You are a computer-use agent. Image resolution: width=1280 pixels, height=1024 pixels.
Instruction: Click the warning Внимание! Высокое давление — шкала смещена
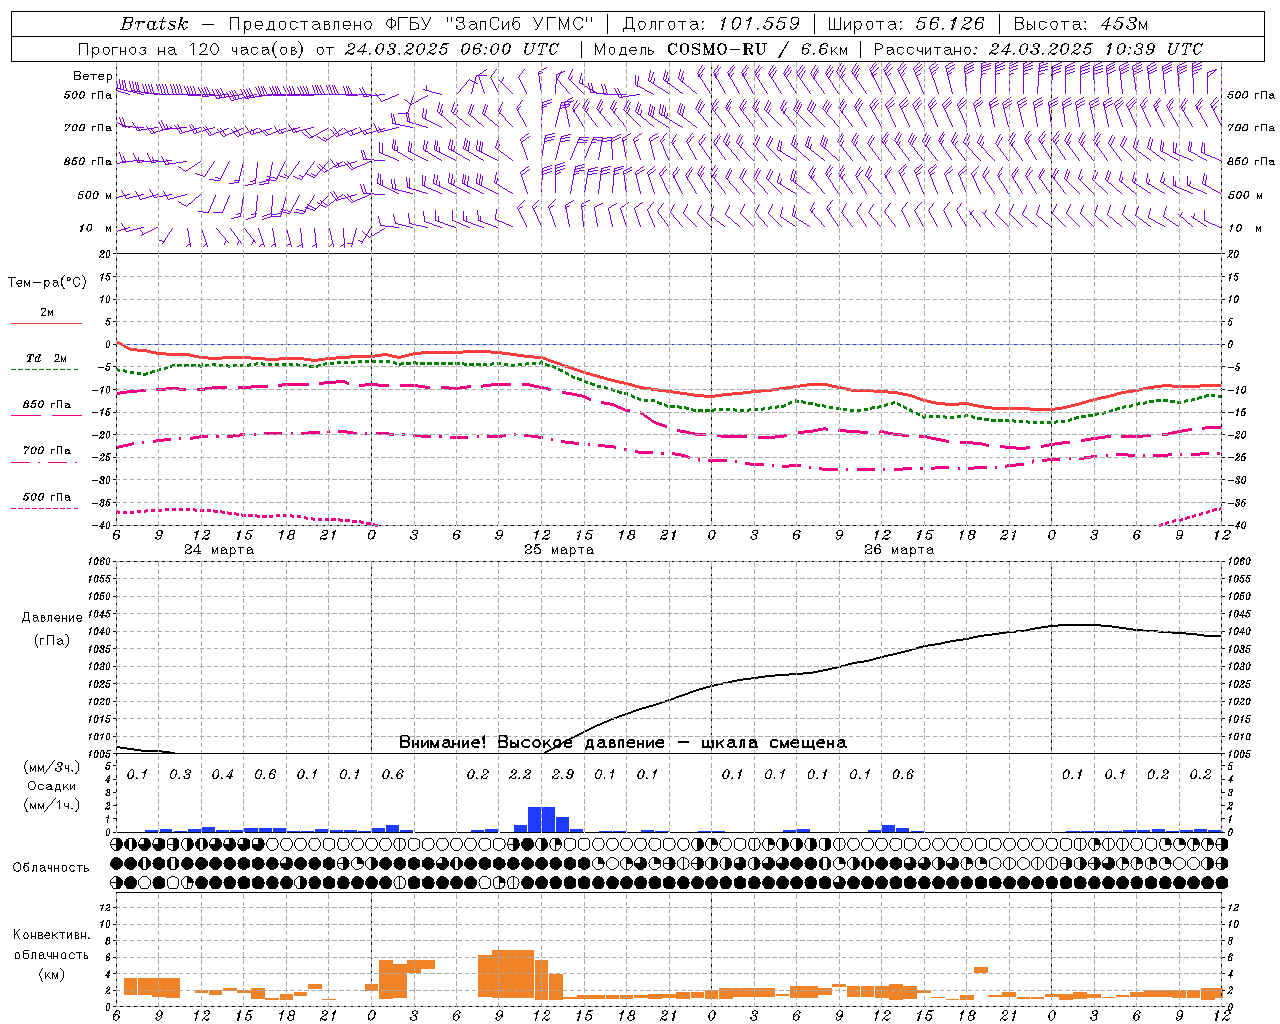tap(622, 743)
